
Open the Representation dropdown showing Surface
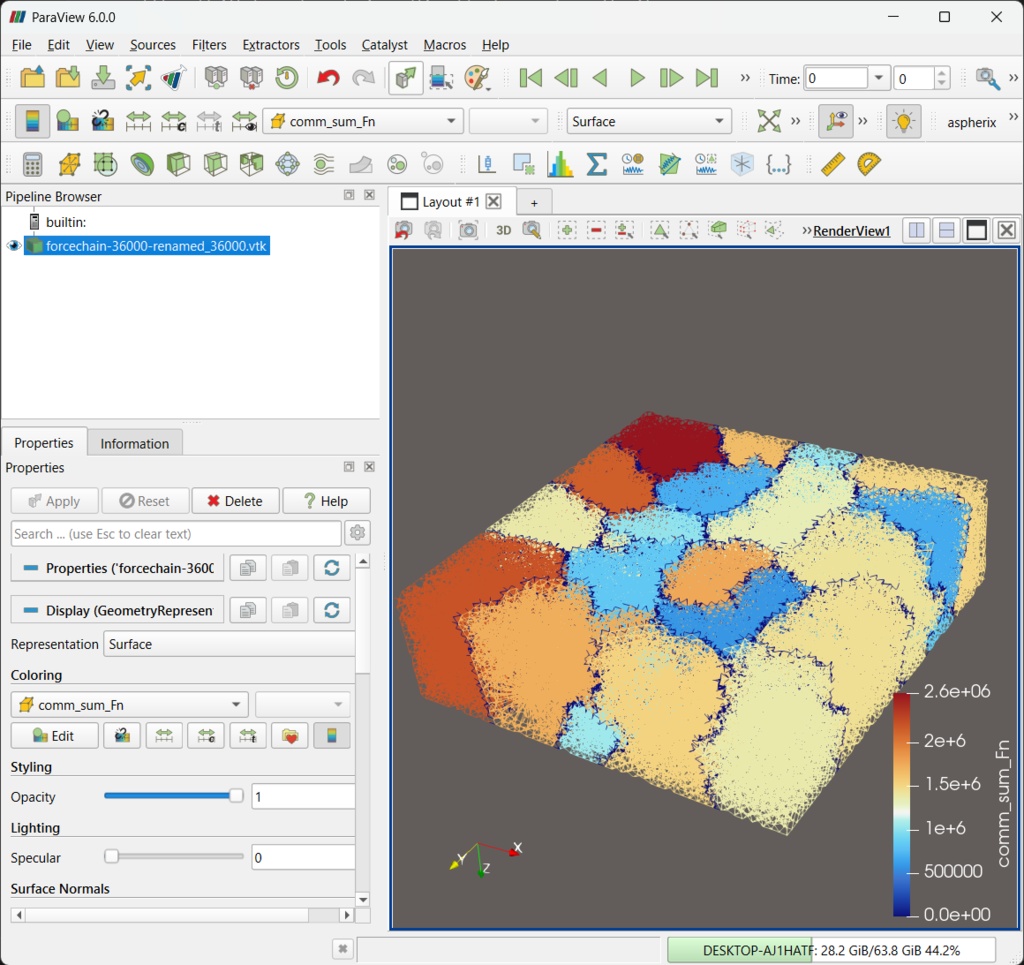coord(648,121)
